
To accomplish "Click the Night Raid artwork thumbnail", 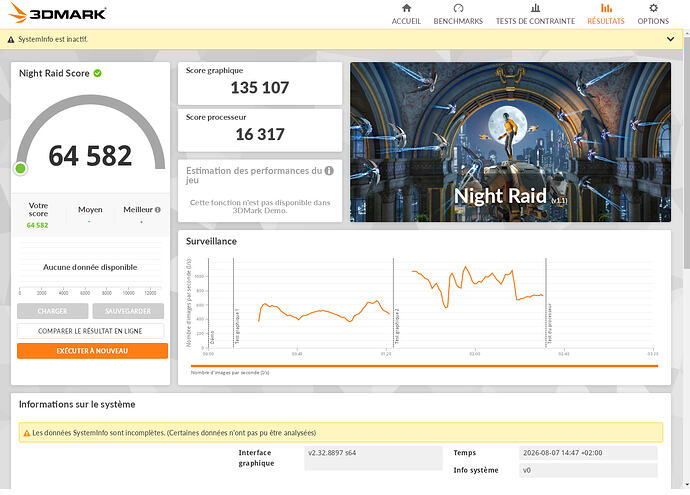I will (x=510, y=142).
